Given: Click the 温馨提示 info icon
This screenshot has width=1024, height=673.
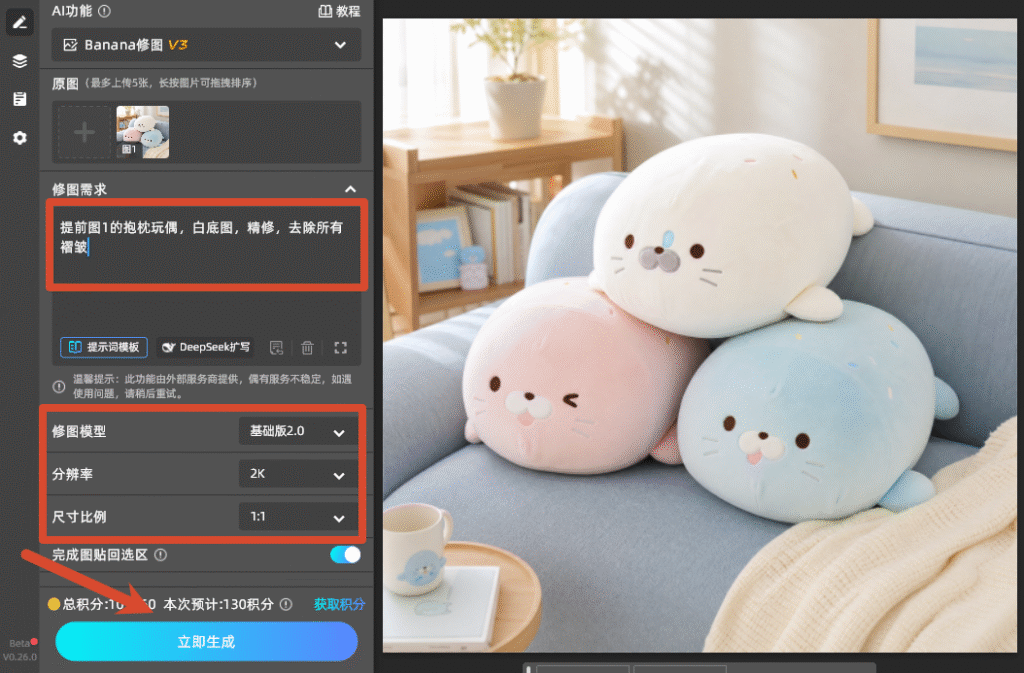Looking at the screenshot, I should (x=59, y=386).
